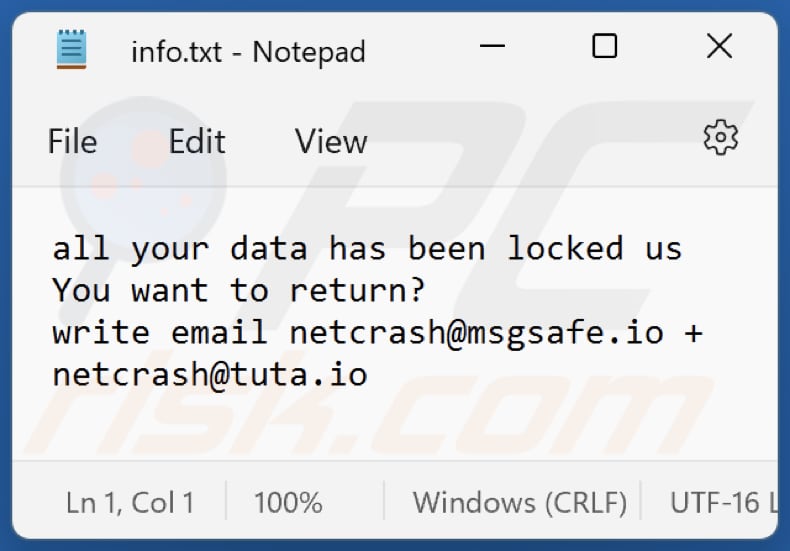790x551 pixels.
Task: Minimize the Notepad window
Action: point(492,46)
